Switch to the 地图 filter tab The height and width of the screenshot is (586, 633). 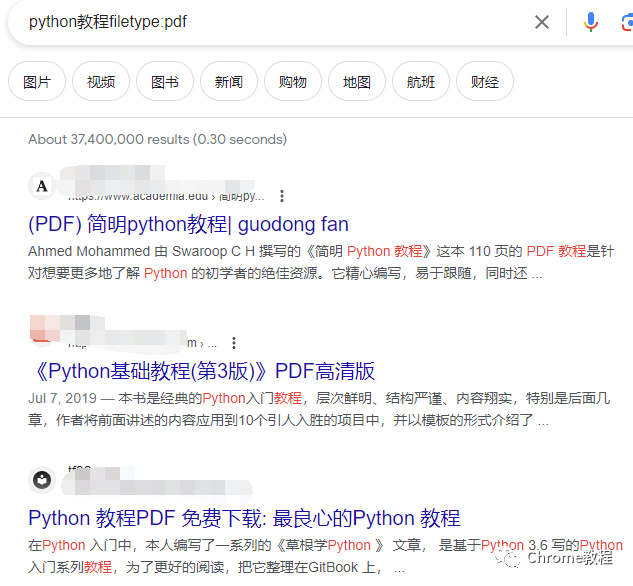click(357, 82)
